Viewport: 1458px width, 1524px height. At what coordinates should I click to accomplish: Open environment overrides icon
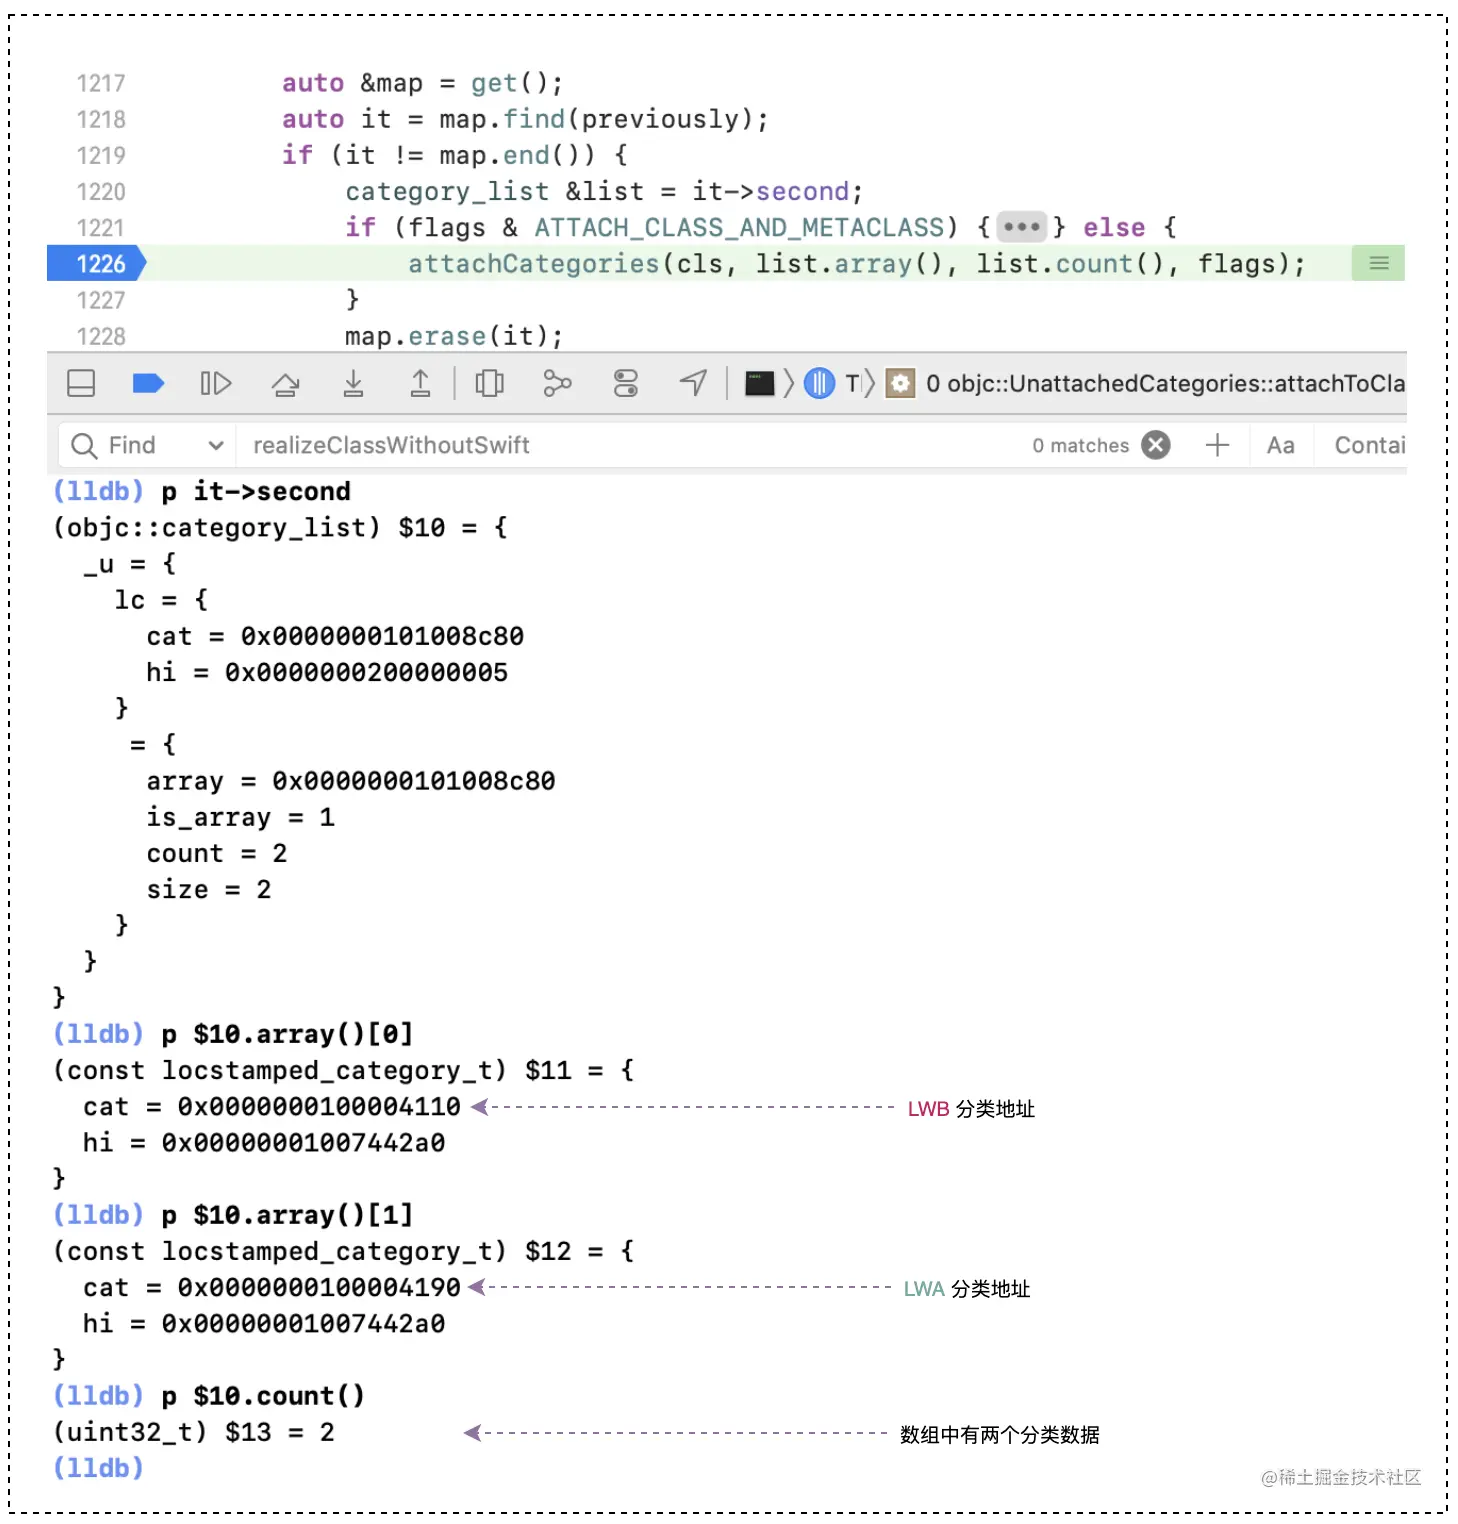click(626, 384)
